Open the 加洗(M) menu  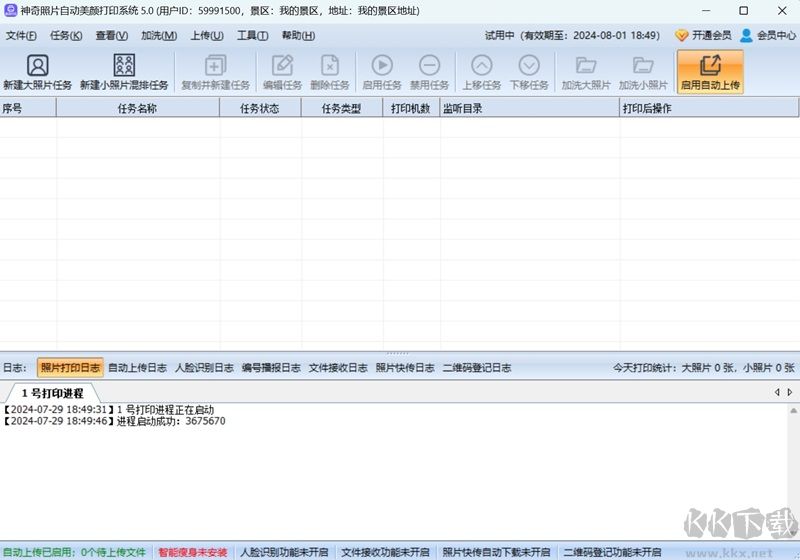[x=159, y=36]
